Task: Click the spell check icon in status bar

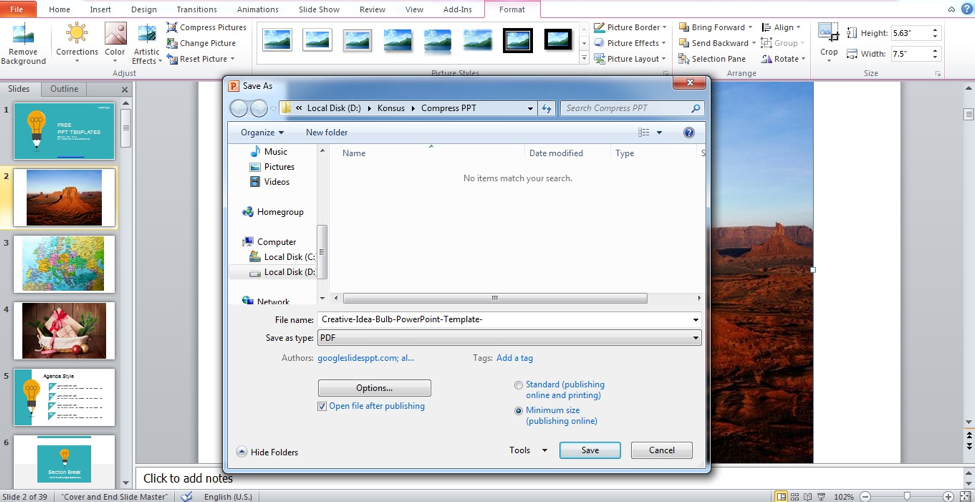Action: pyautogui.click(x=186, y=496)
